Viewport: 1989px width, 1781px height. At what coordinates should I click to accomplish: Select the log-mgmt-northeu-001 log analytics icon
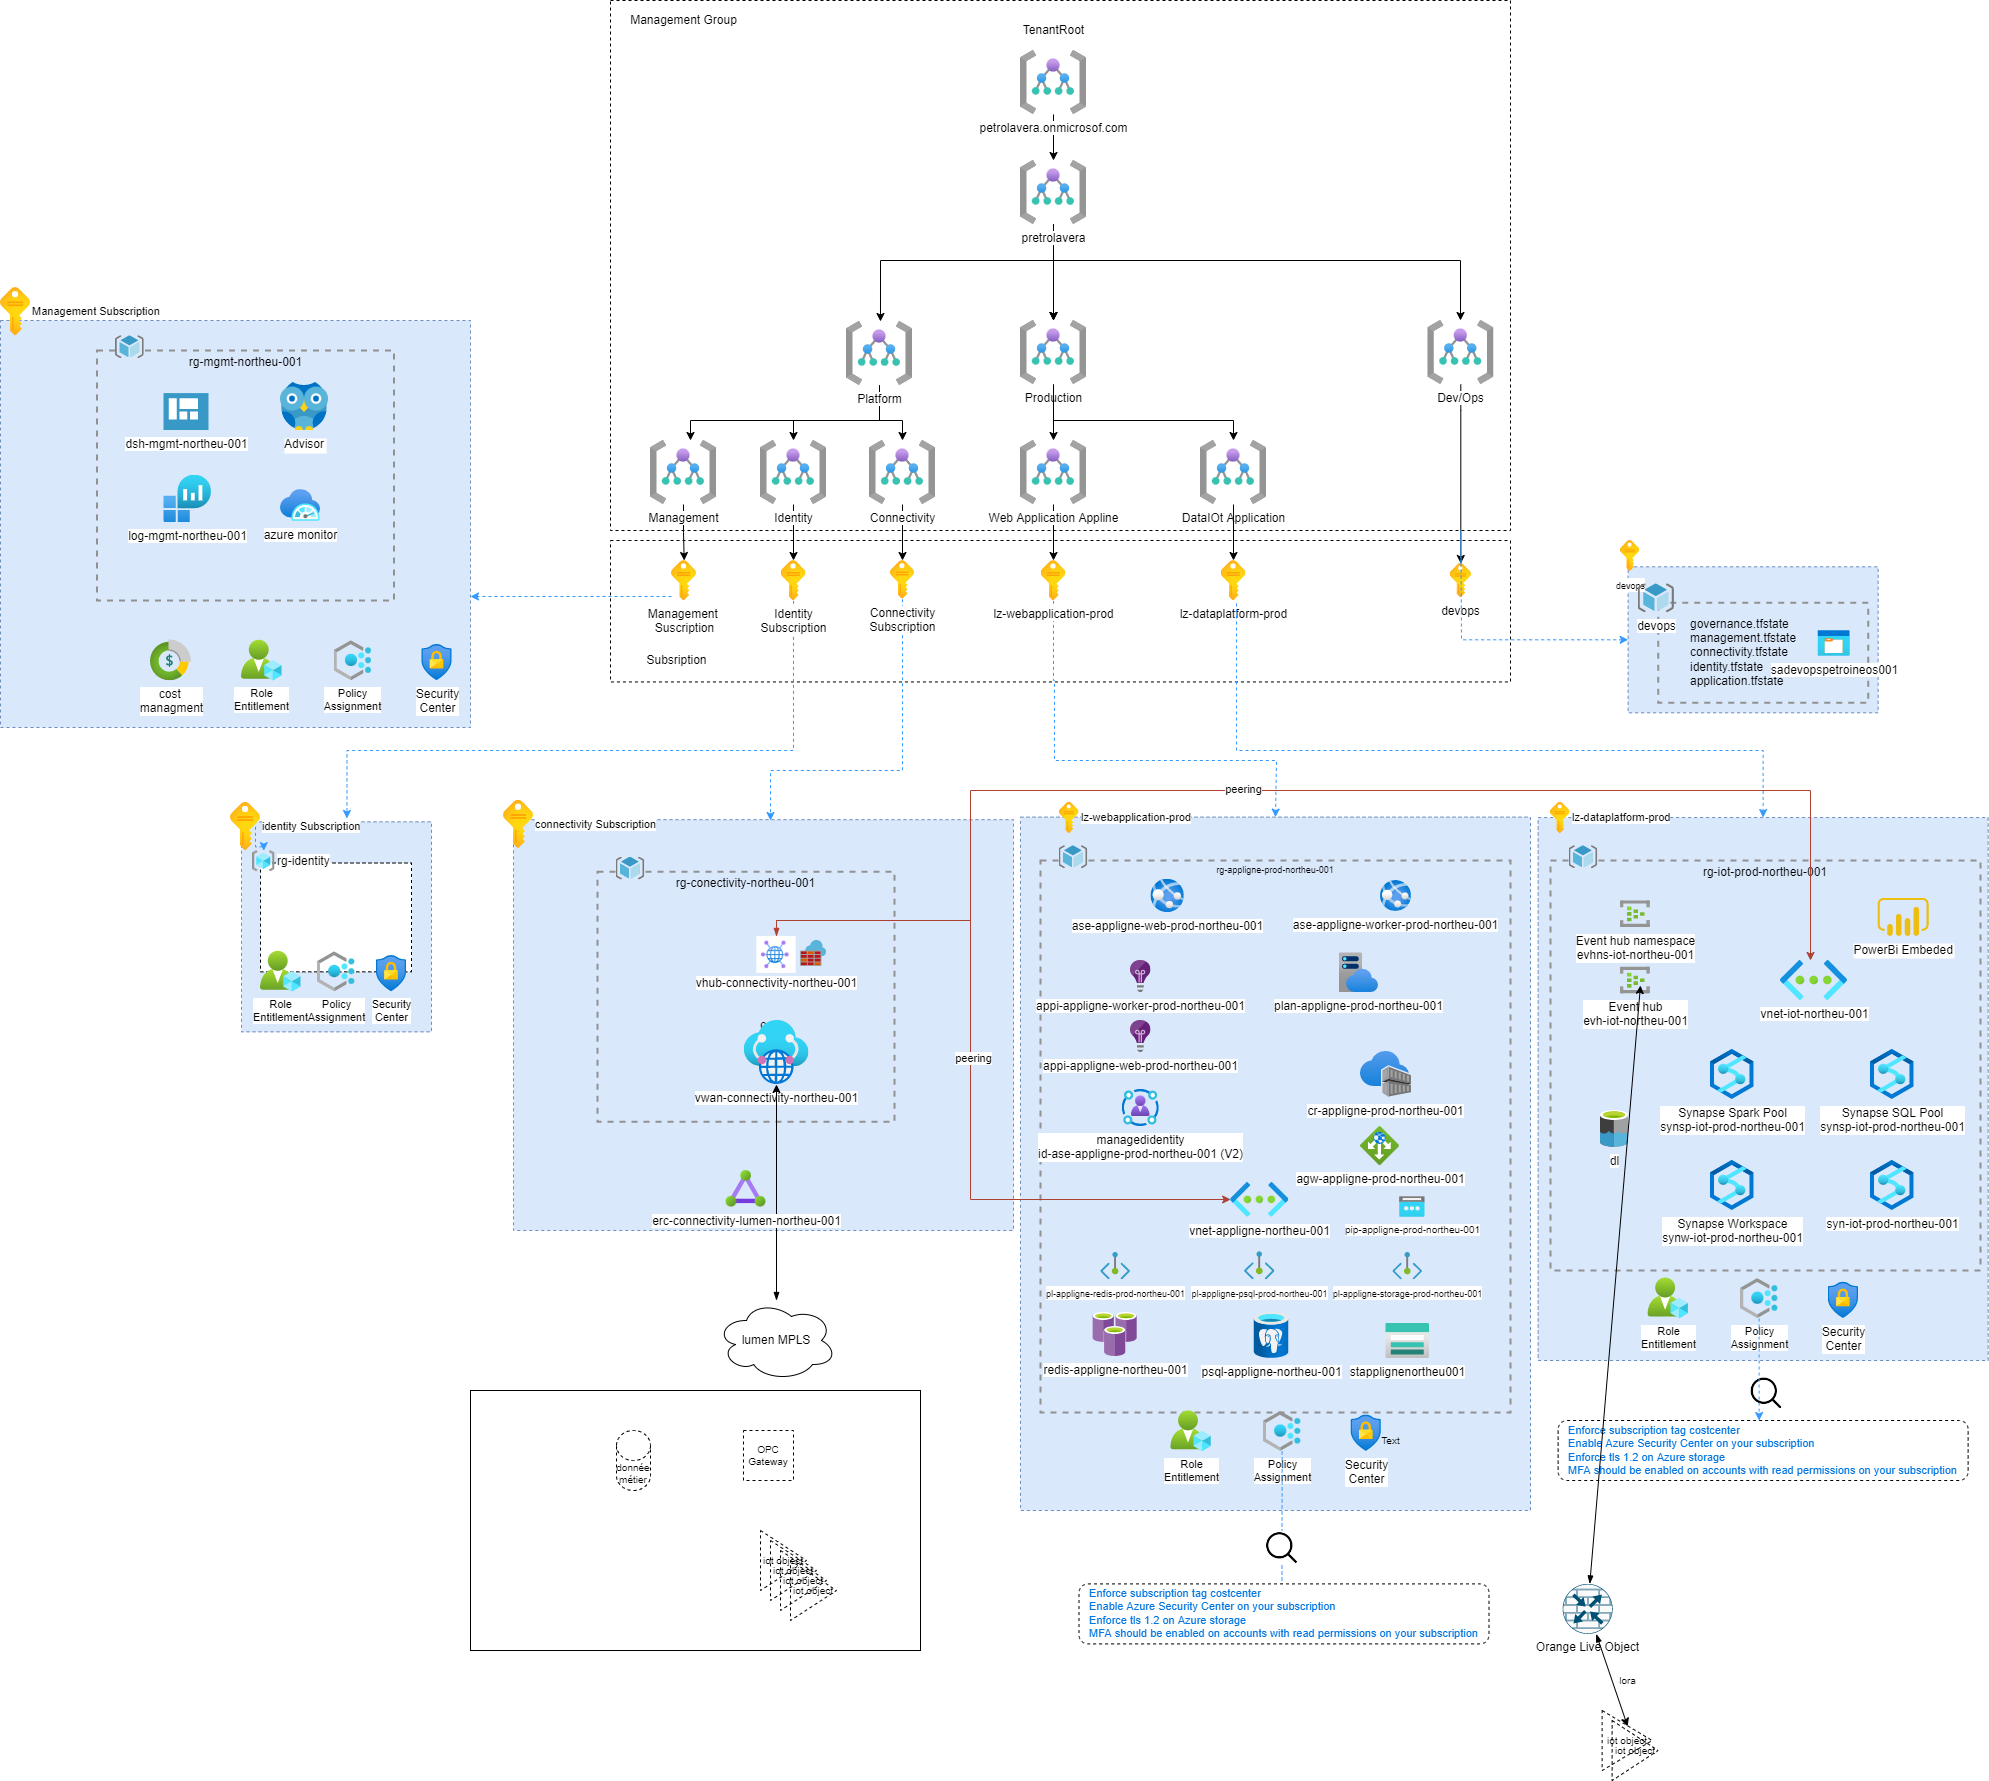tap(186, 499)
